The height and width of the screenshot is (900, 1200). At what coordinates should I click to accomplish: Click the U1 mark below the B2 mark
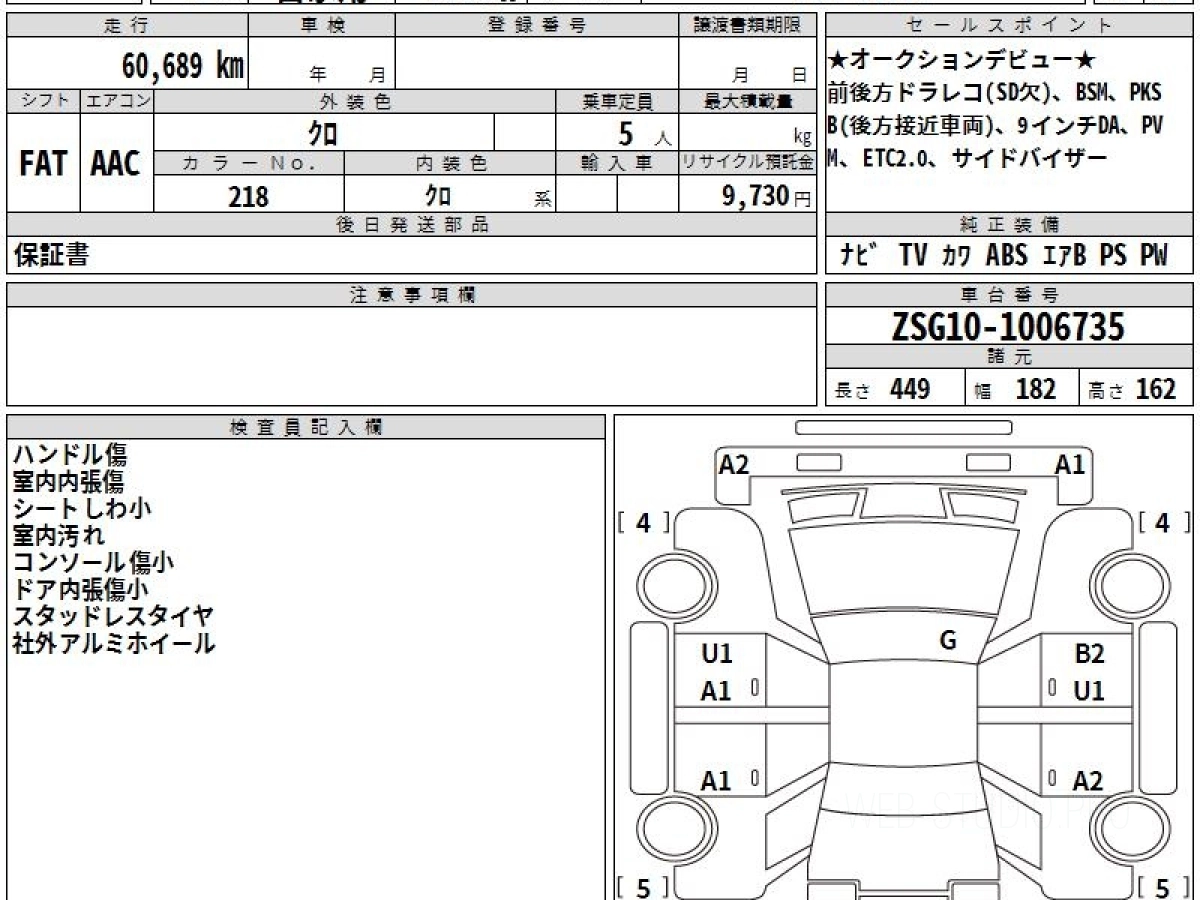tap(1089, 690)
